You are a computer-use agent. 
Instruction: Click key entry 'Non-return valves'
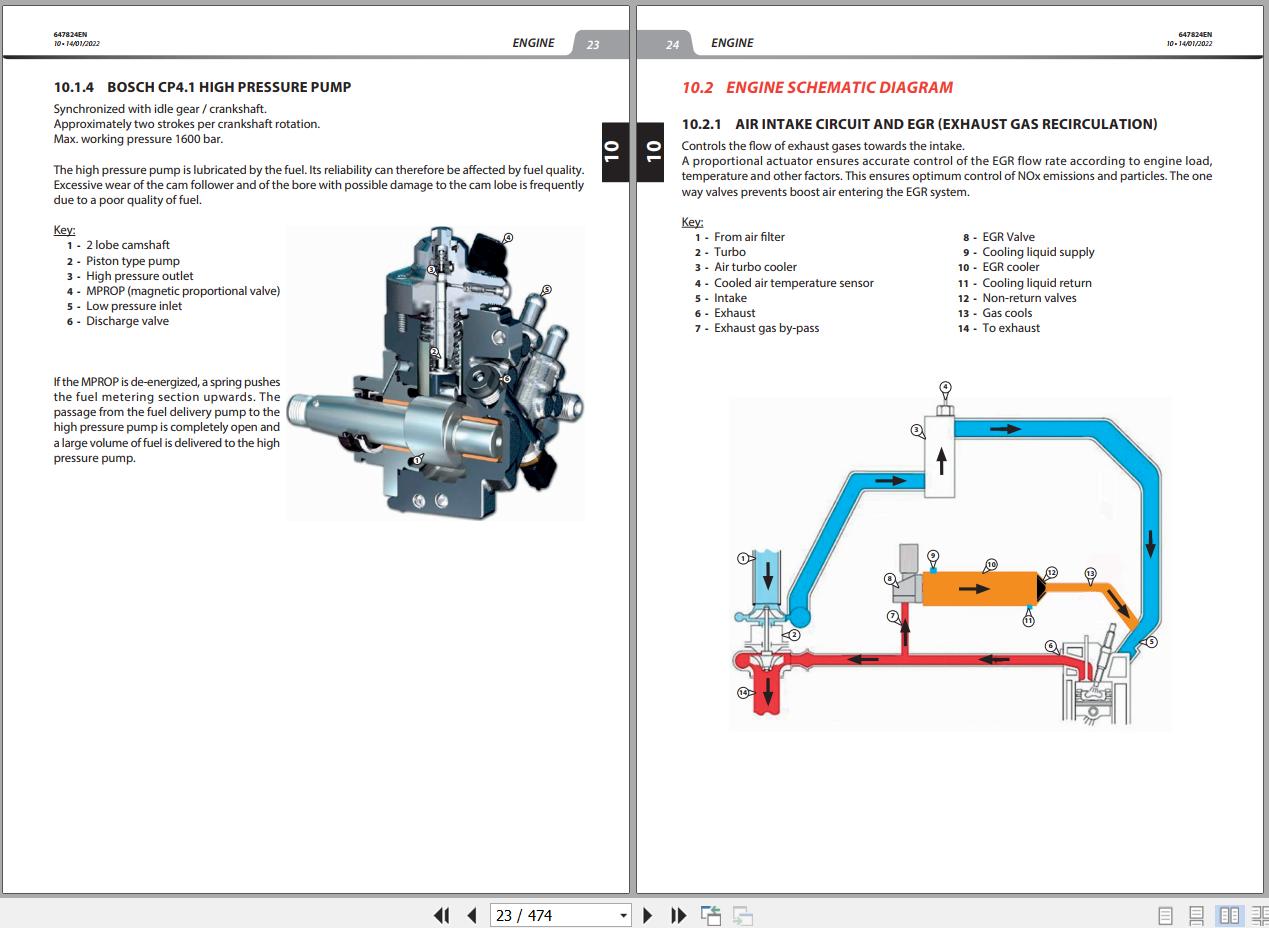click(1029, 298)
